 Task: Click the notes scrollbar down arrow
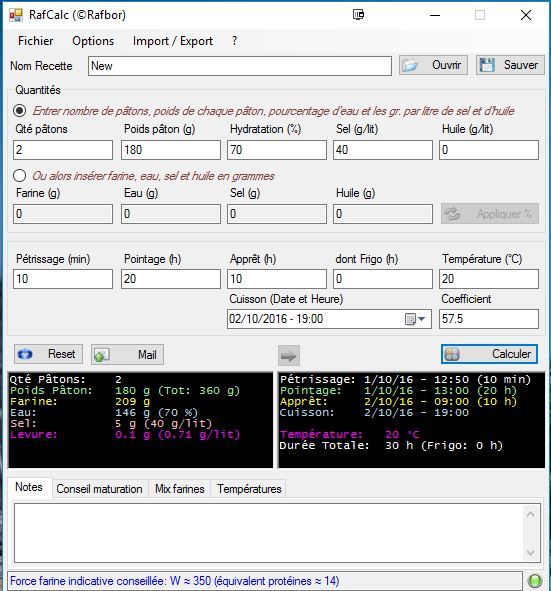[531, 553]
